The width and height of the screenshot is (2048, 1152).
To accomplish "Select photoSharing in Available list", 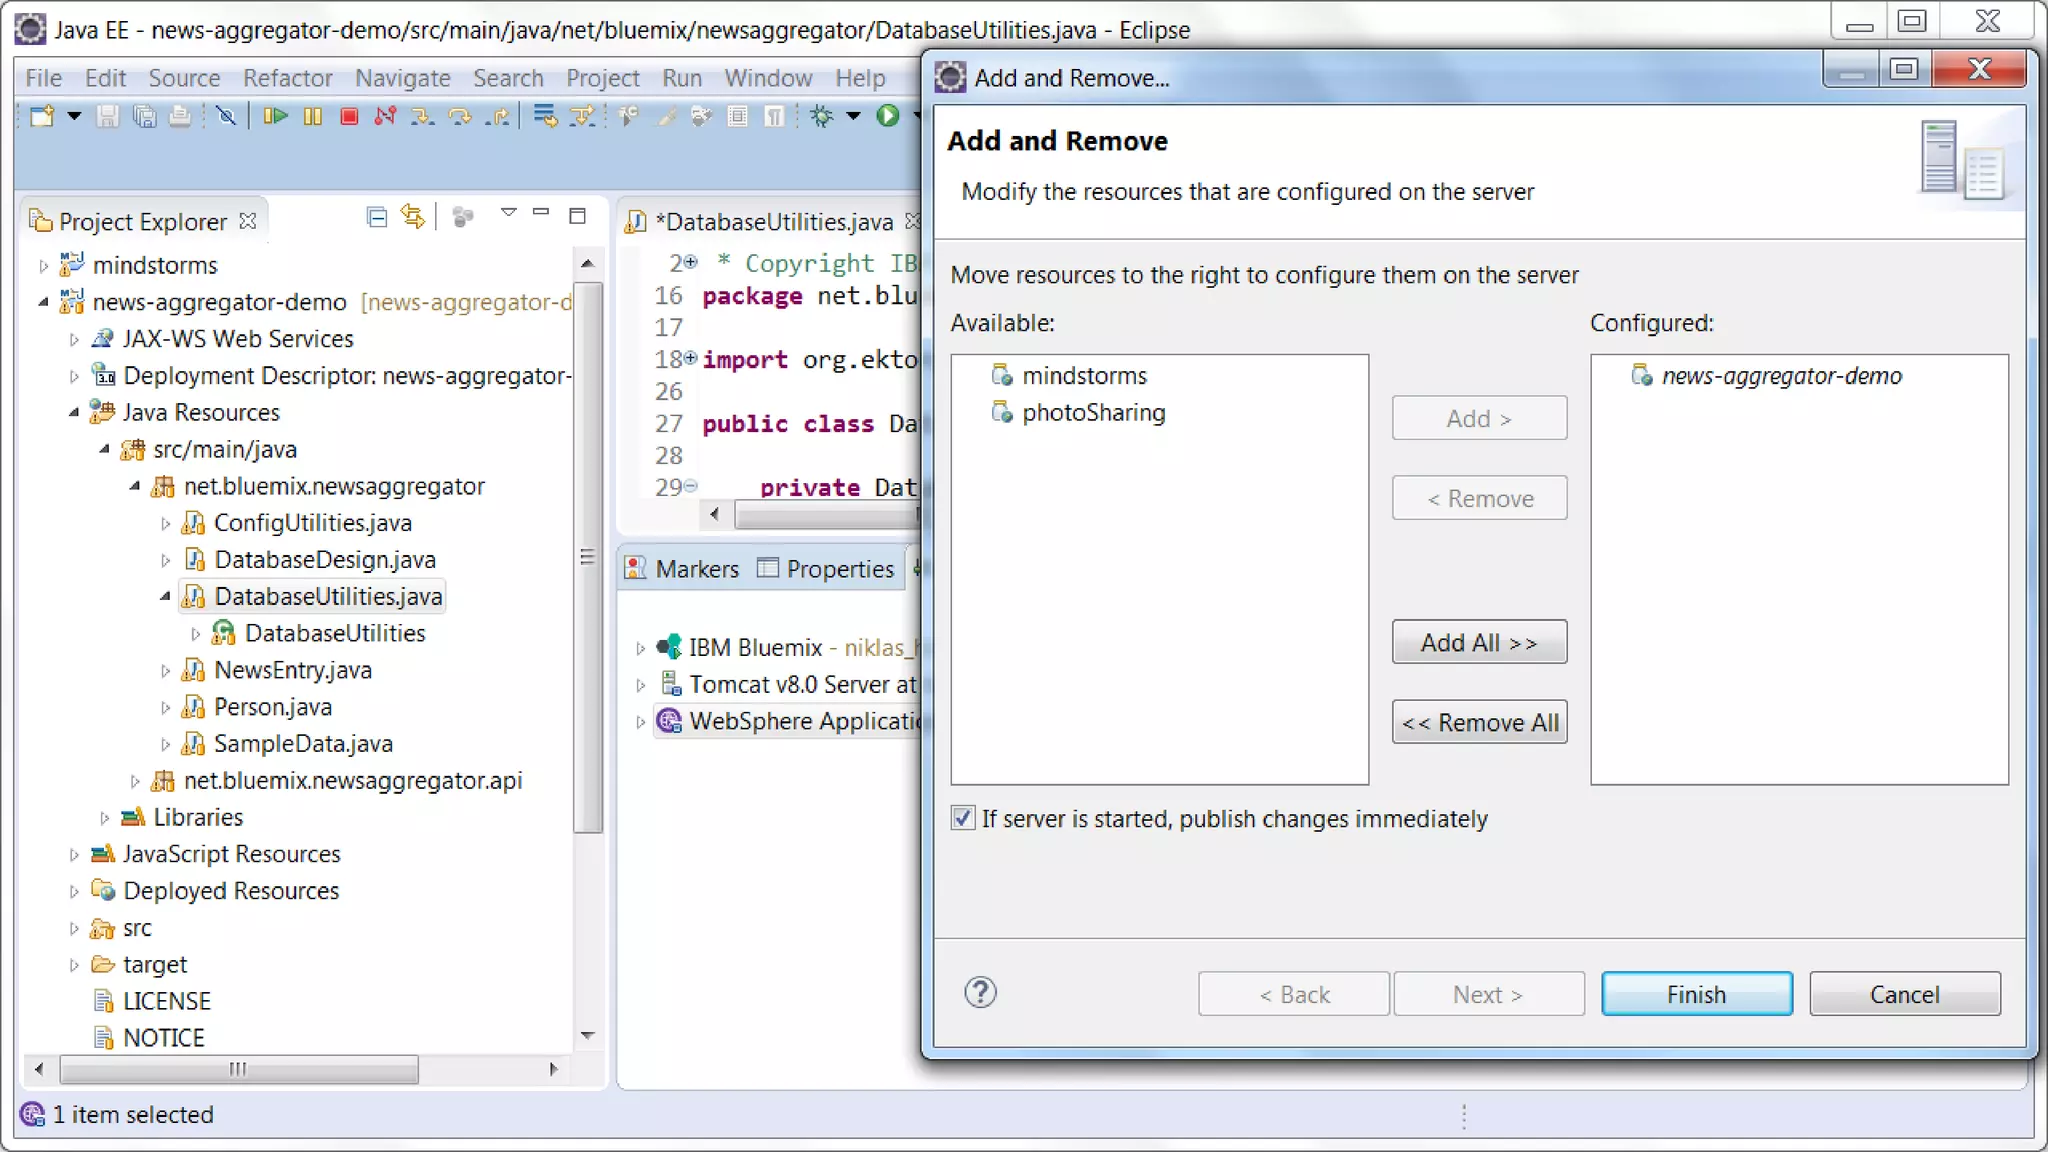I will (1093, 413).
